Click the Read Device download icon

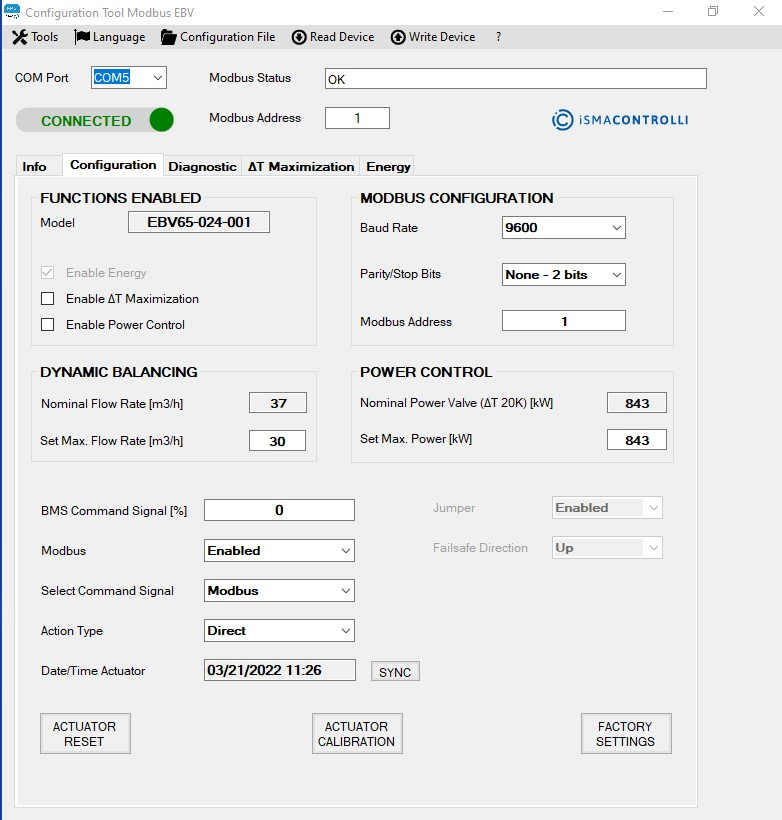(x=299, y=37)
